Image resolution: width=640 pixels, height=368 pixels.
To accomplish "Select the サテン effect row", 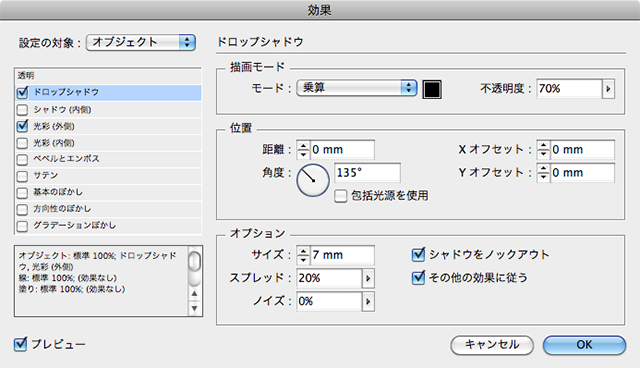I will coord(108,176).
